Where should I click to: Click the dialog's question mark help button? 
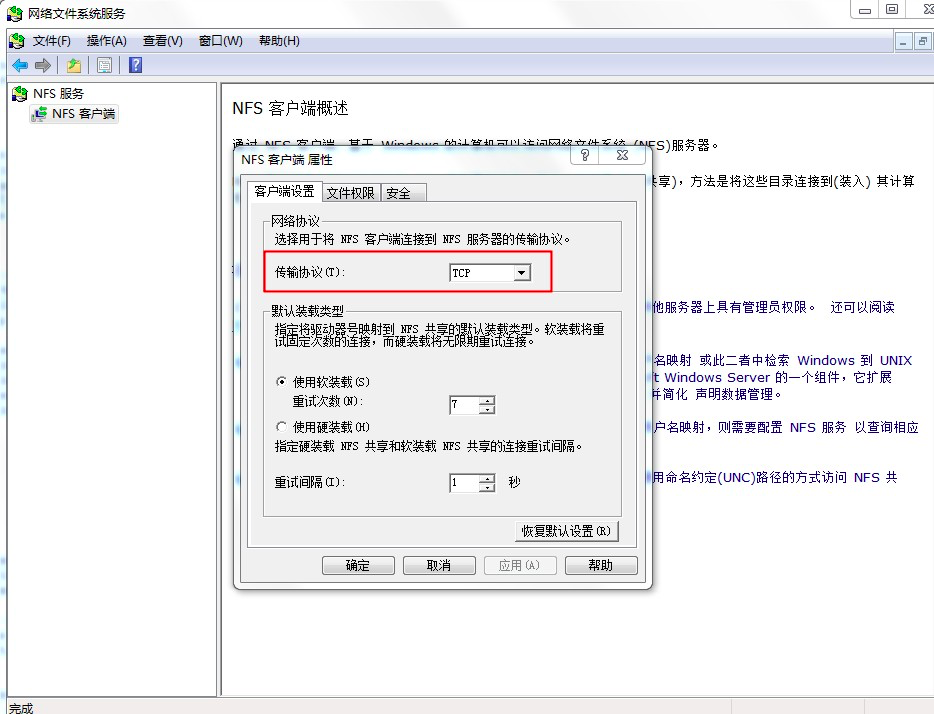(585, 155)
